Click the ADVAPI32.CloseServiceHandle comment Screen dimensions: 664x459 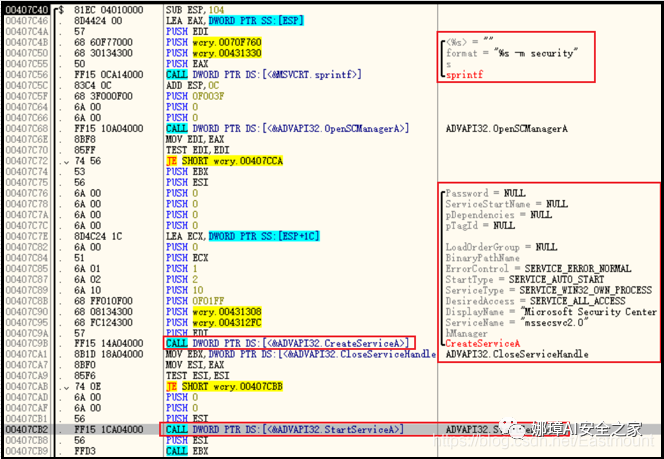click(x=517, y=354)
